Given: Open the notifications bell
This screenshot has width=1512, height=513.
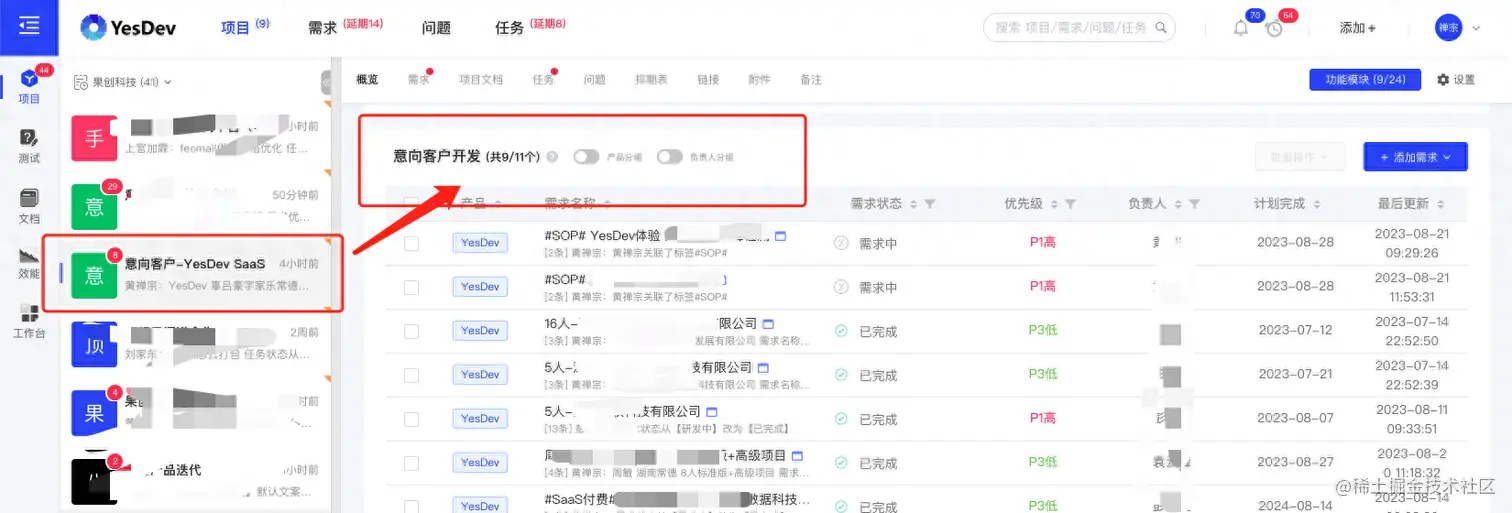Looking at the screenshot, I should [x=1241, y=28].
